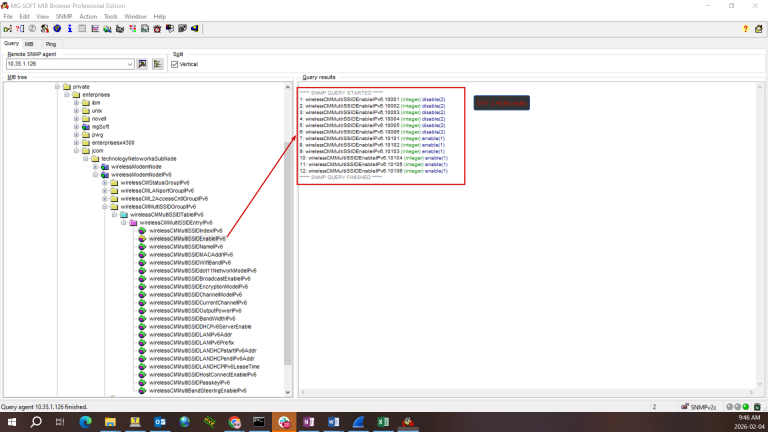The image size is (768, 432).
Task: Collapse the jcom tree node
Action: (x=76, y=151)
